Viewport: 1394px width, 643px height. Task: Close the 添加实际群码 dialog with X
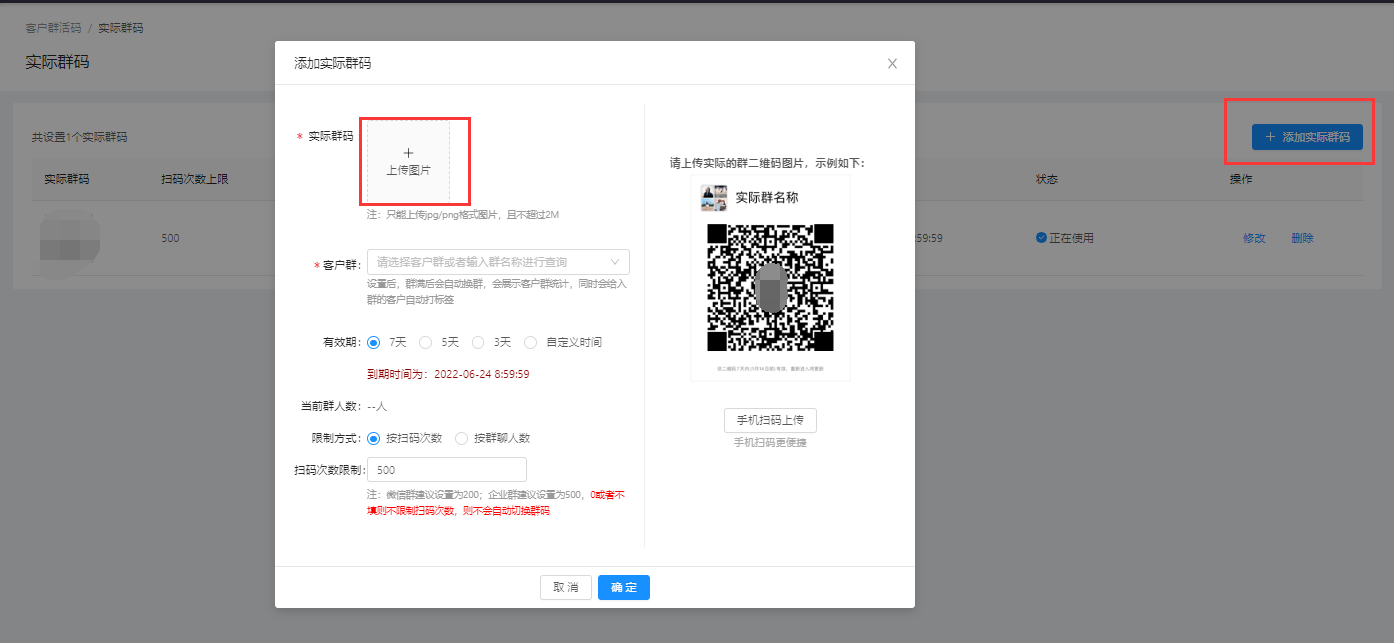[x=892, y=64]
